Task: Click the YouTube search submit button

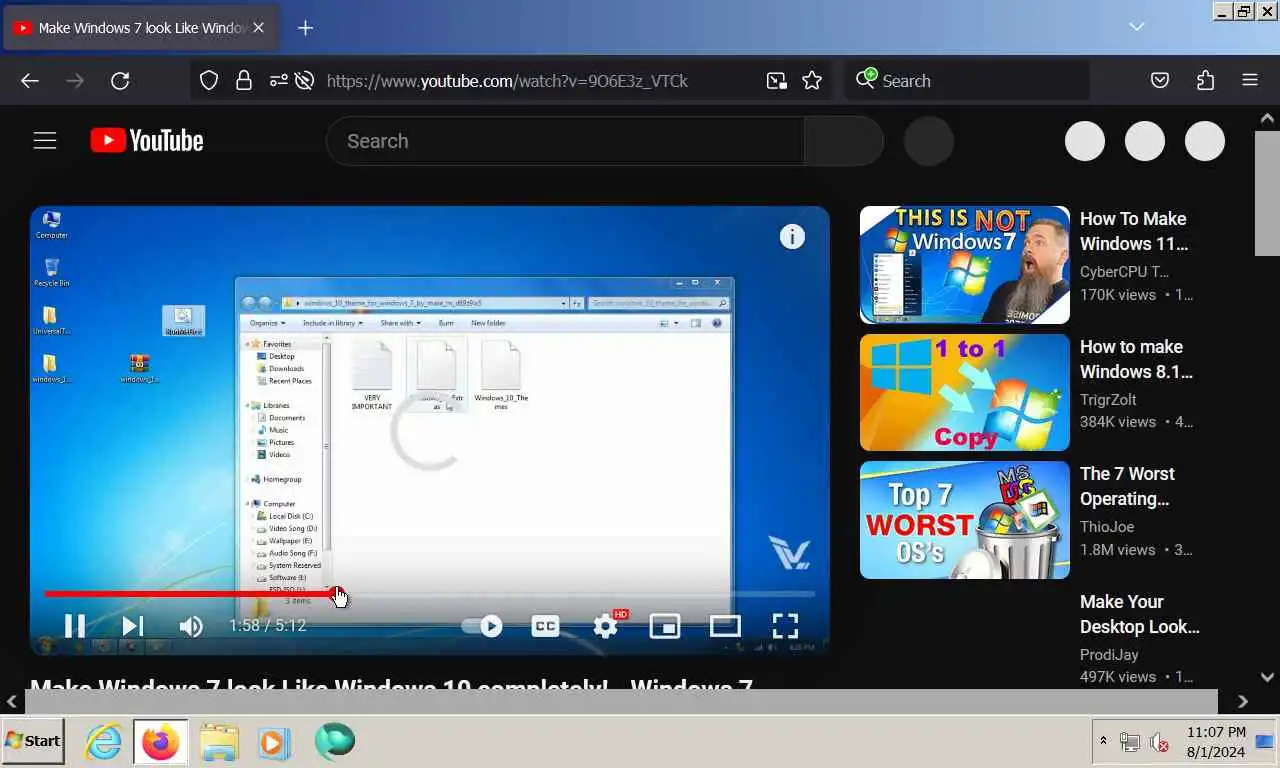Action: point(844,141)
